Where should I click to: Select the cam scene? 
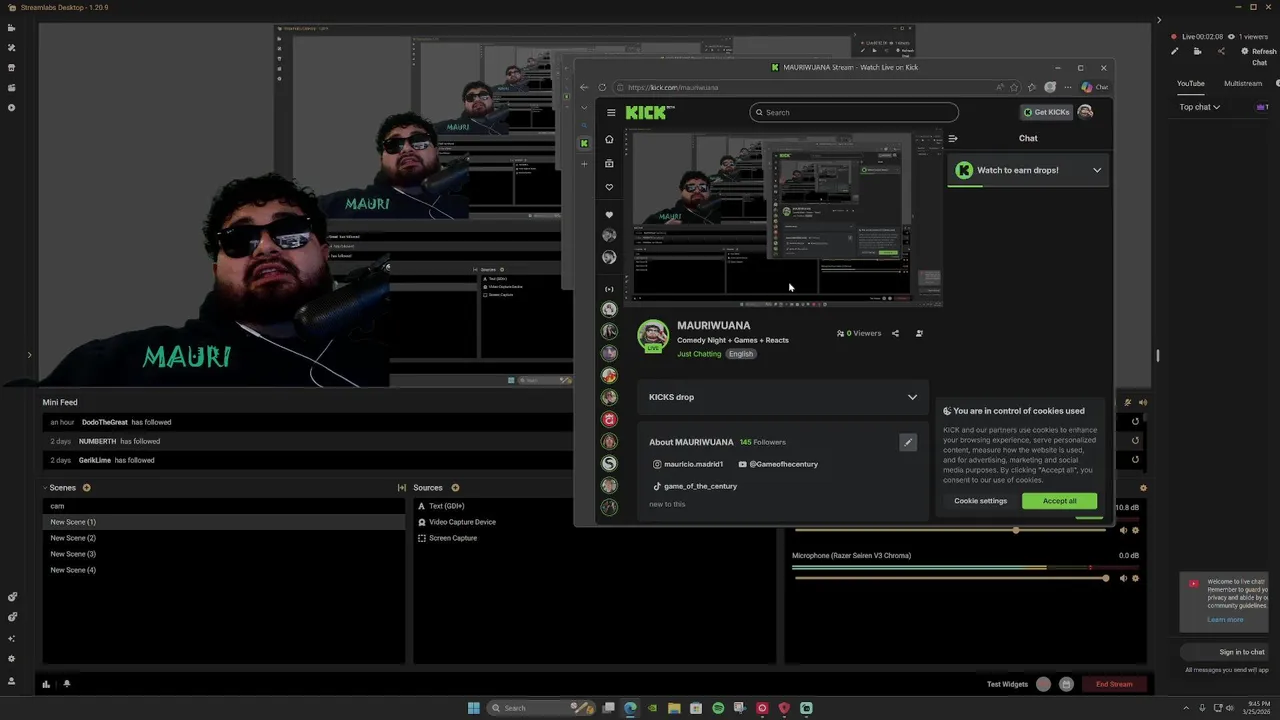point(224,506)
